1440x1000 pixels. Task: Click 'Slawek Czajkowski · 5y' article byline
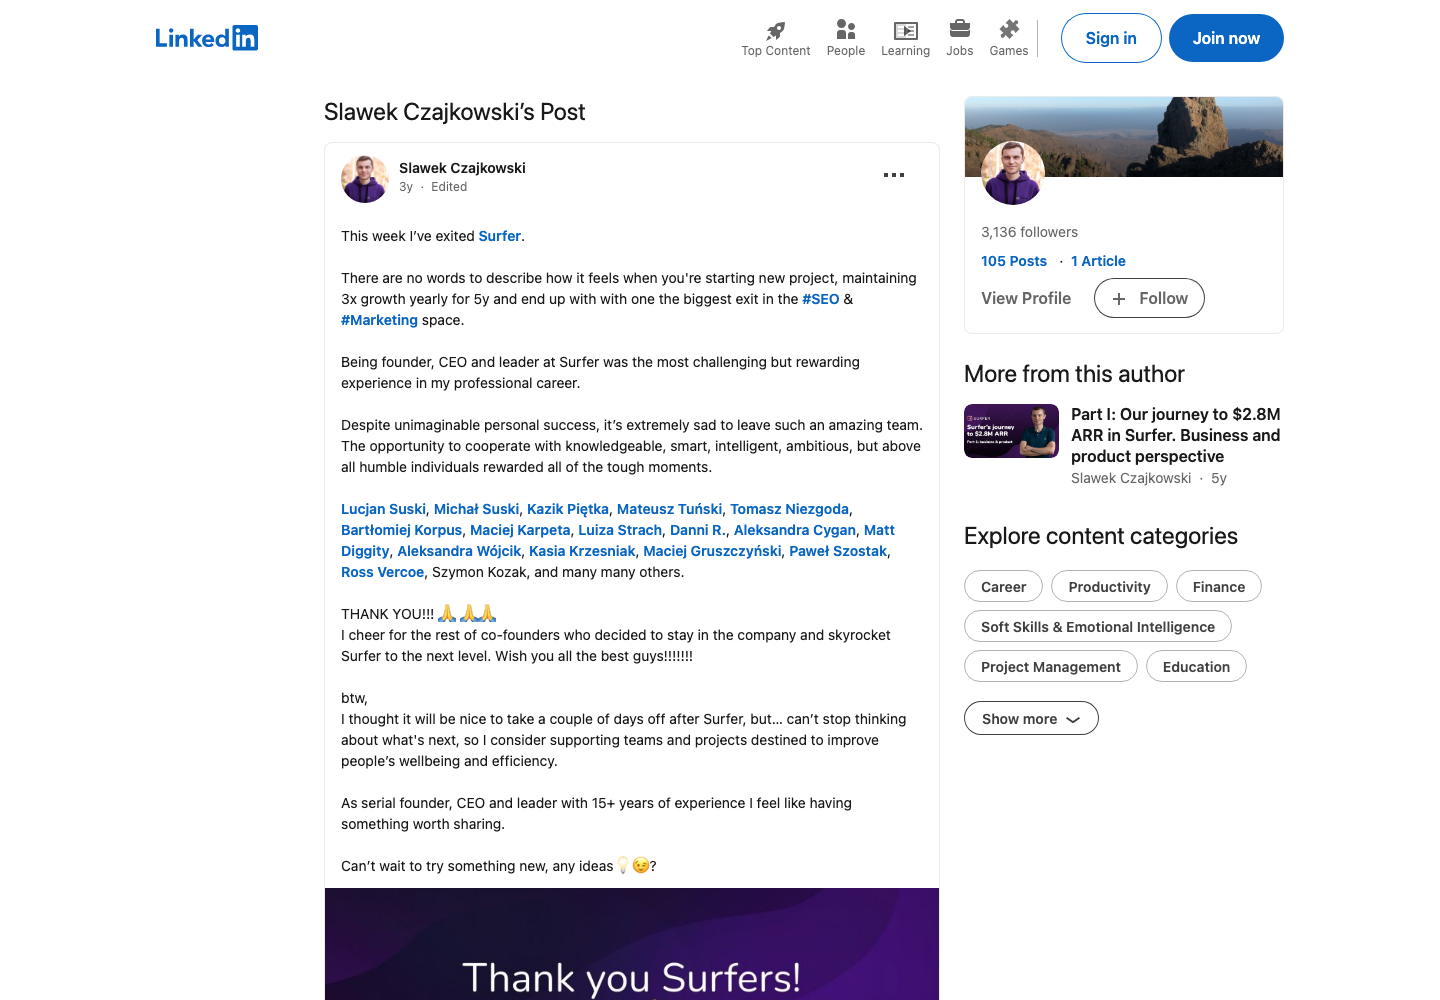pos(1149,478)
